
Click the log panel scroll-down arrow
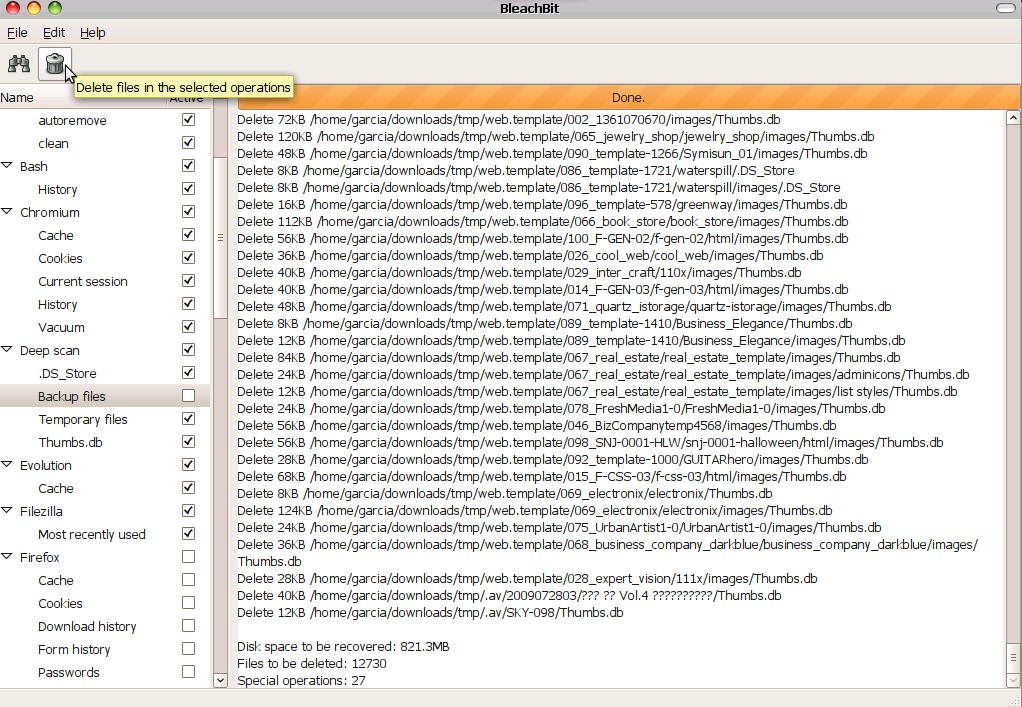point(1013,680)
